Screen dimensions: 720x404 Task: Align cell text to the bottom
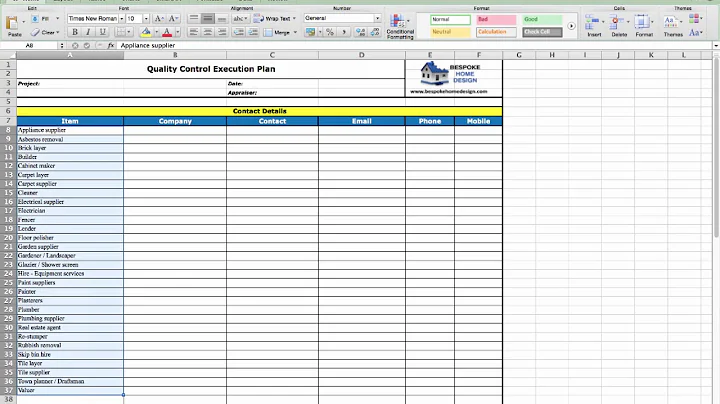click(x=222, y=19)
